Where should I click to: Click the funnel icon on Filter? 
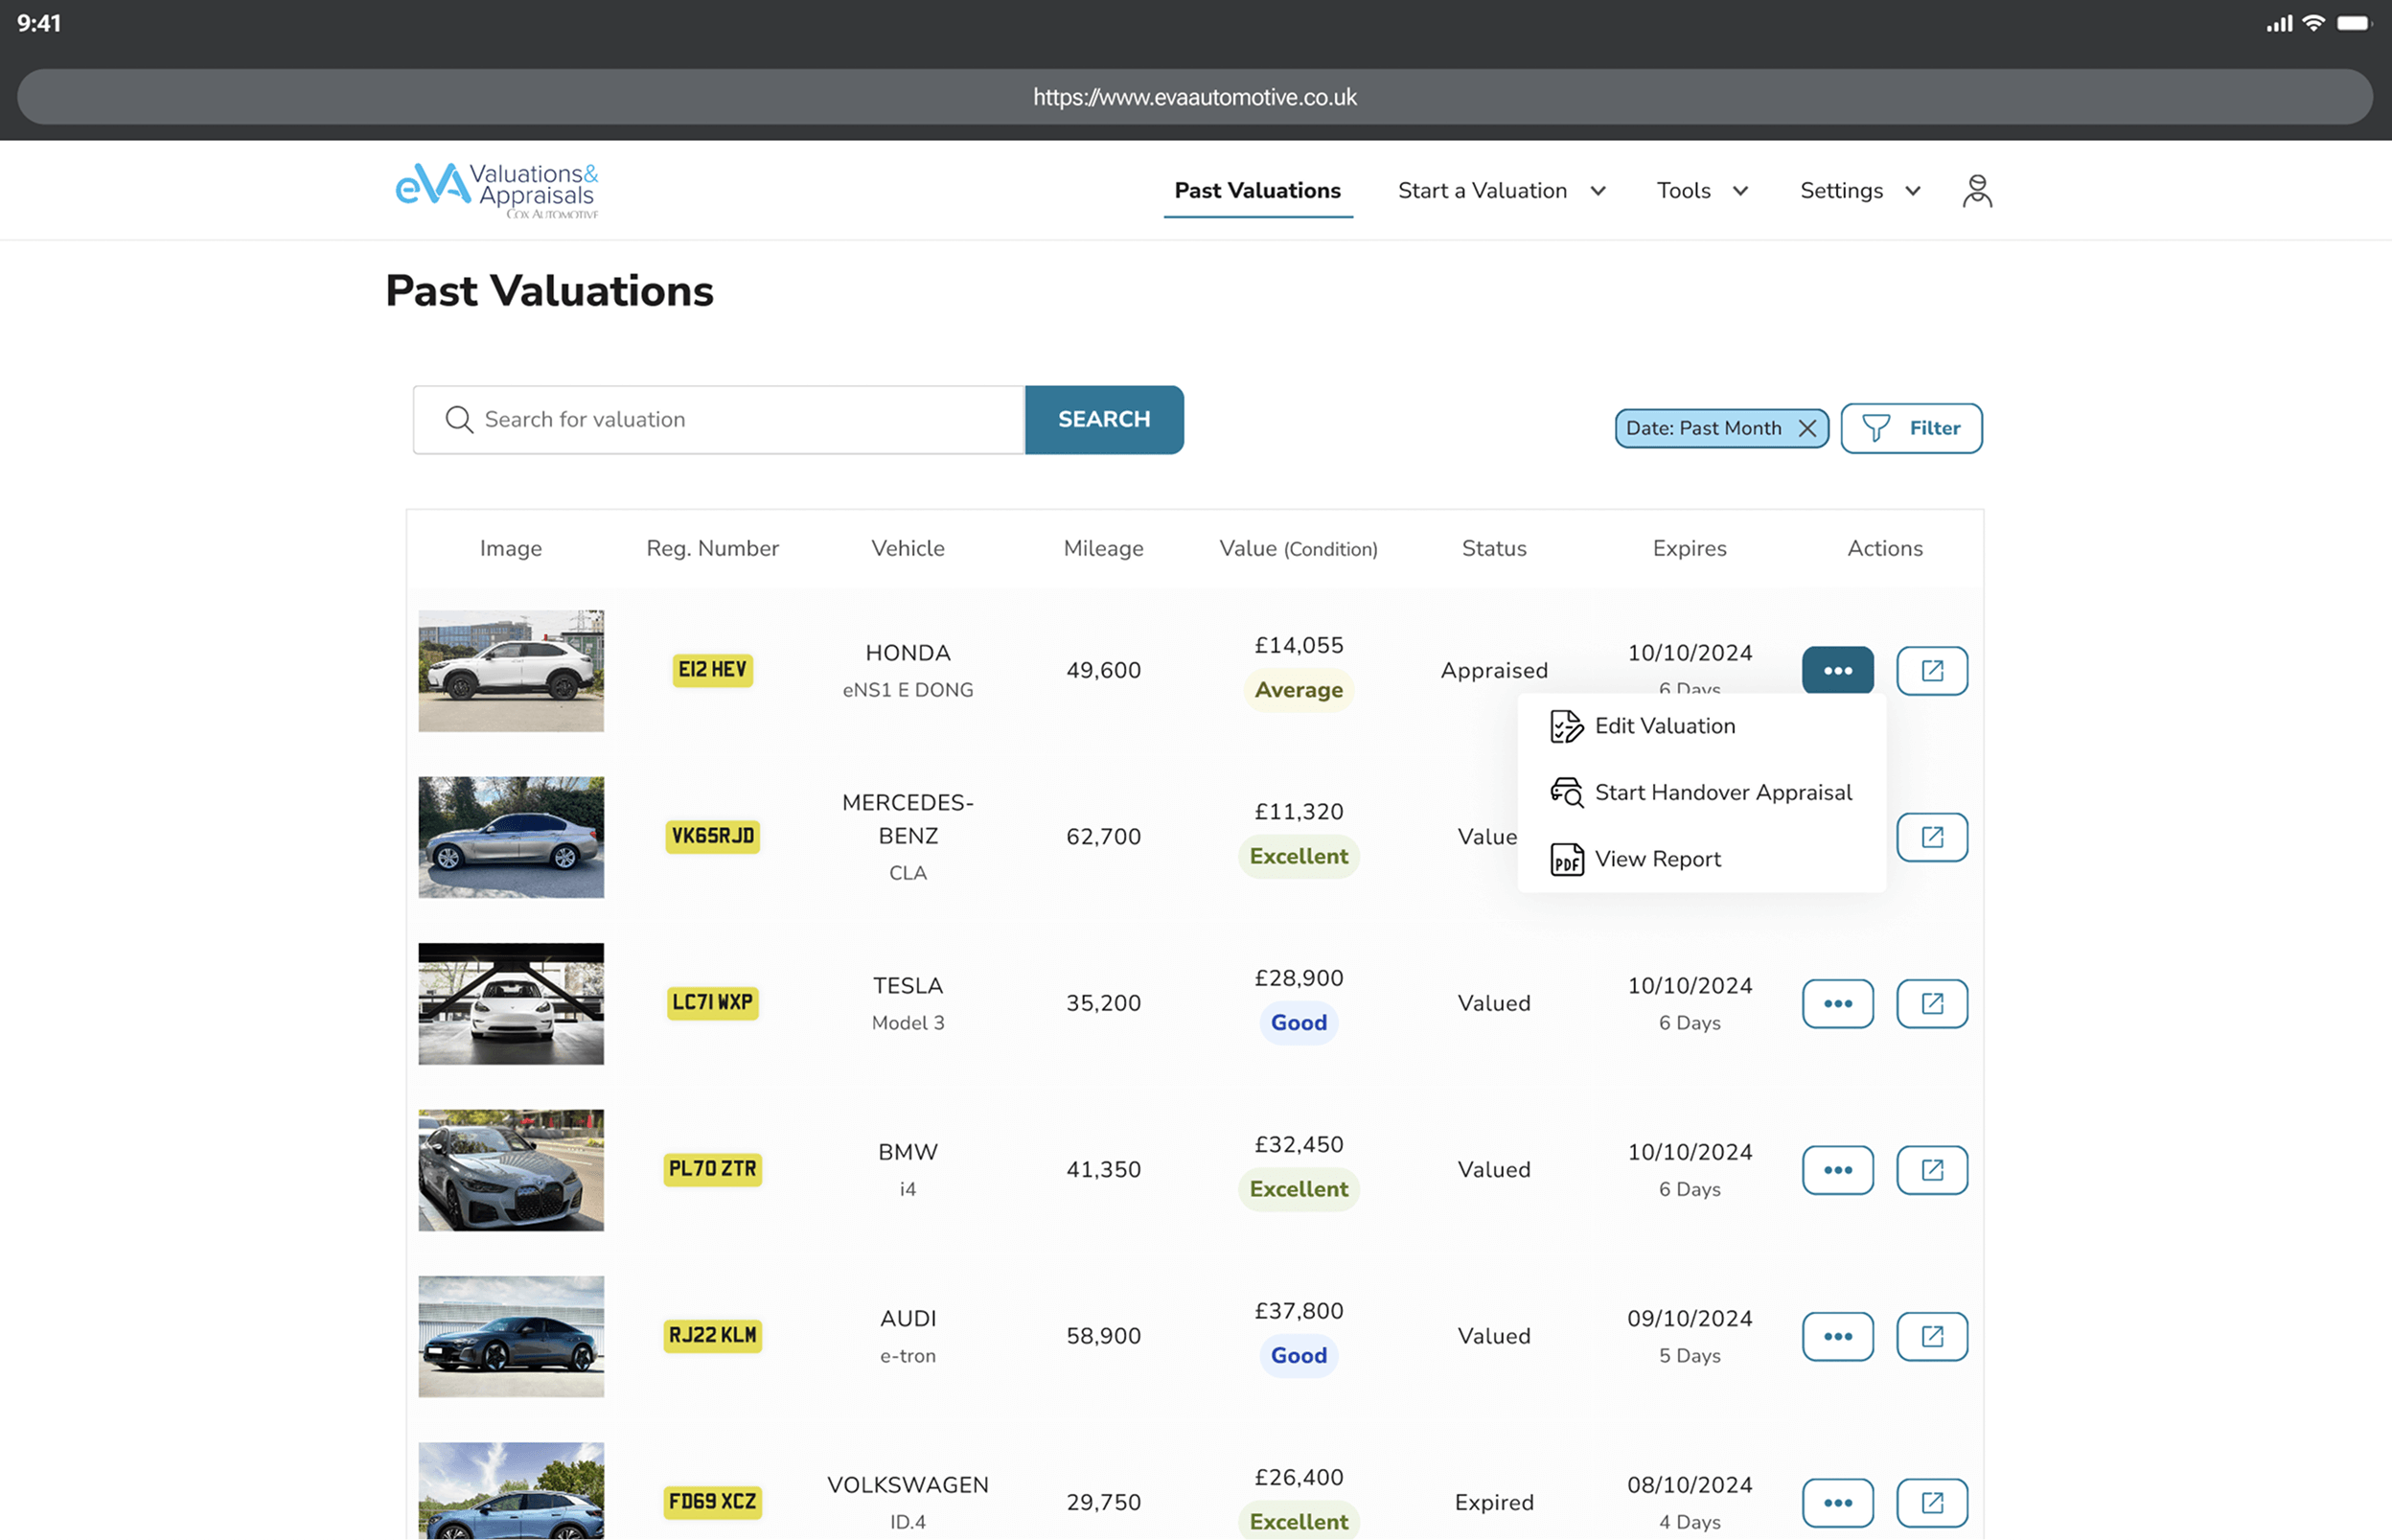click(x=1876, y=428)
